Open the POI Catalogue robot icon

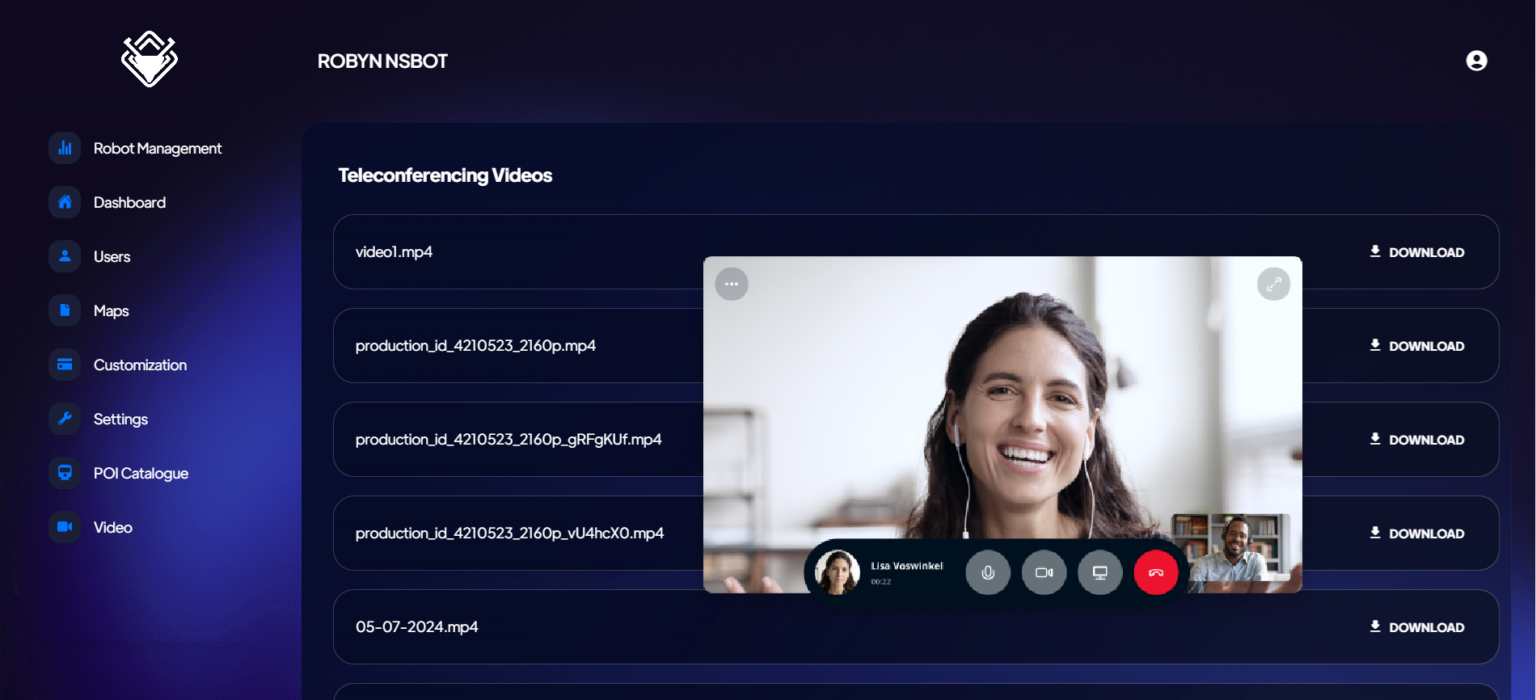[x=65, y=473]
